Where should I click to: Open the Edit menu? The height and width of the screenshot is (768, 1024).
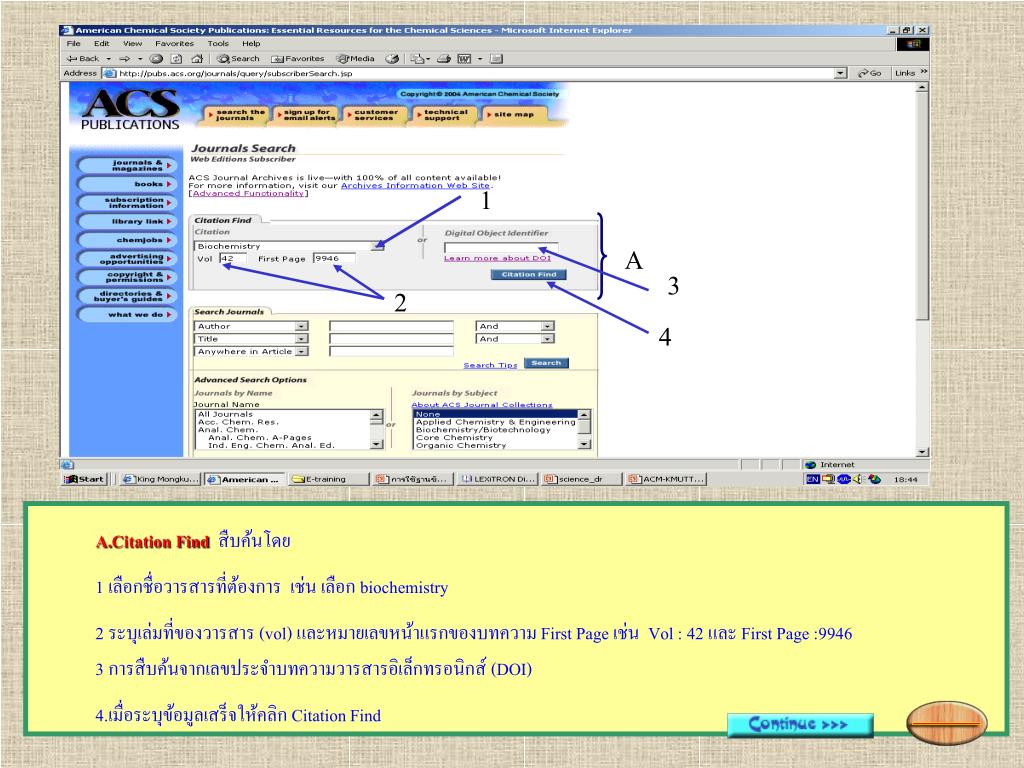101,44
